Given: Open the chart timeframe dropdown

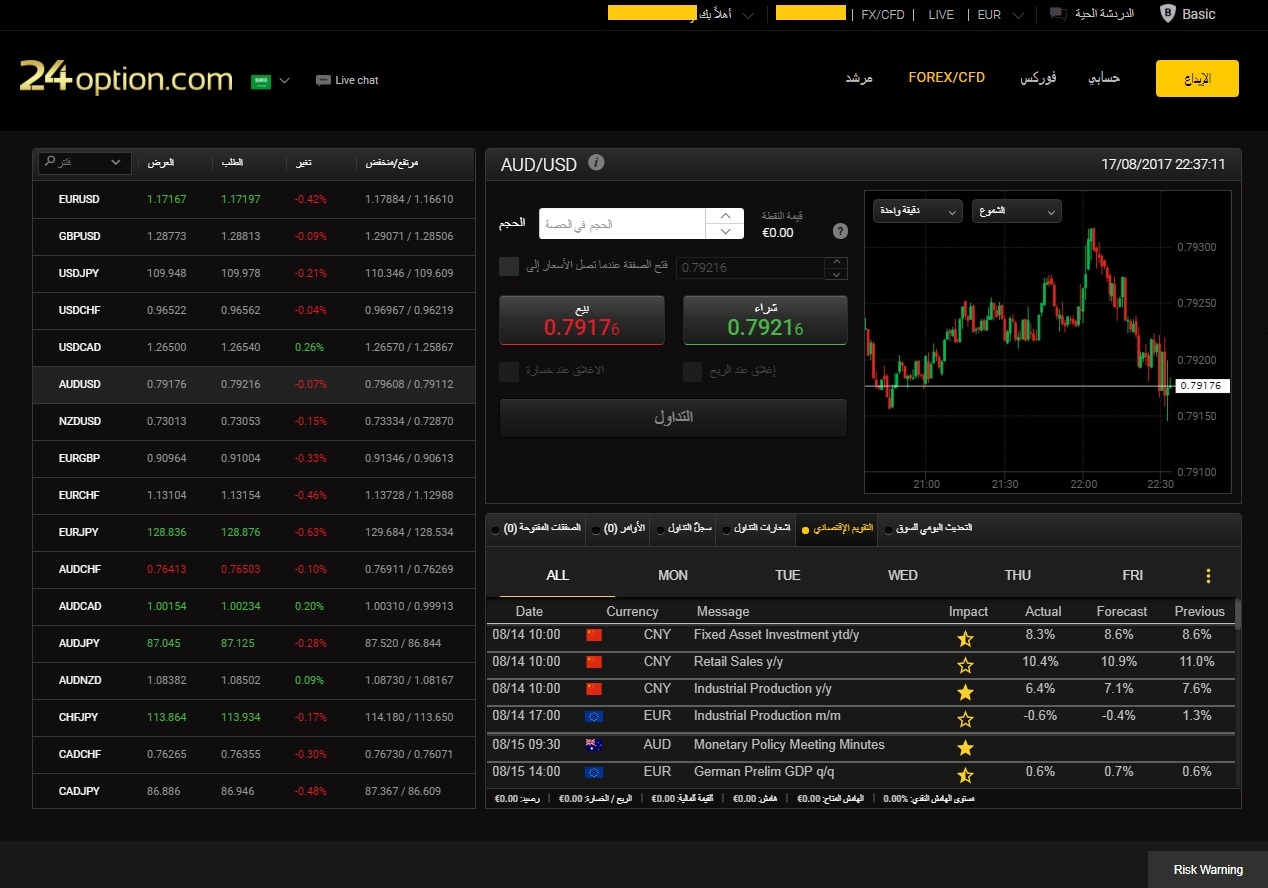Looking at the screenshot, I should (917, 211).
